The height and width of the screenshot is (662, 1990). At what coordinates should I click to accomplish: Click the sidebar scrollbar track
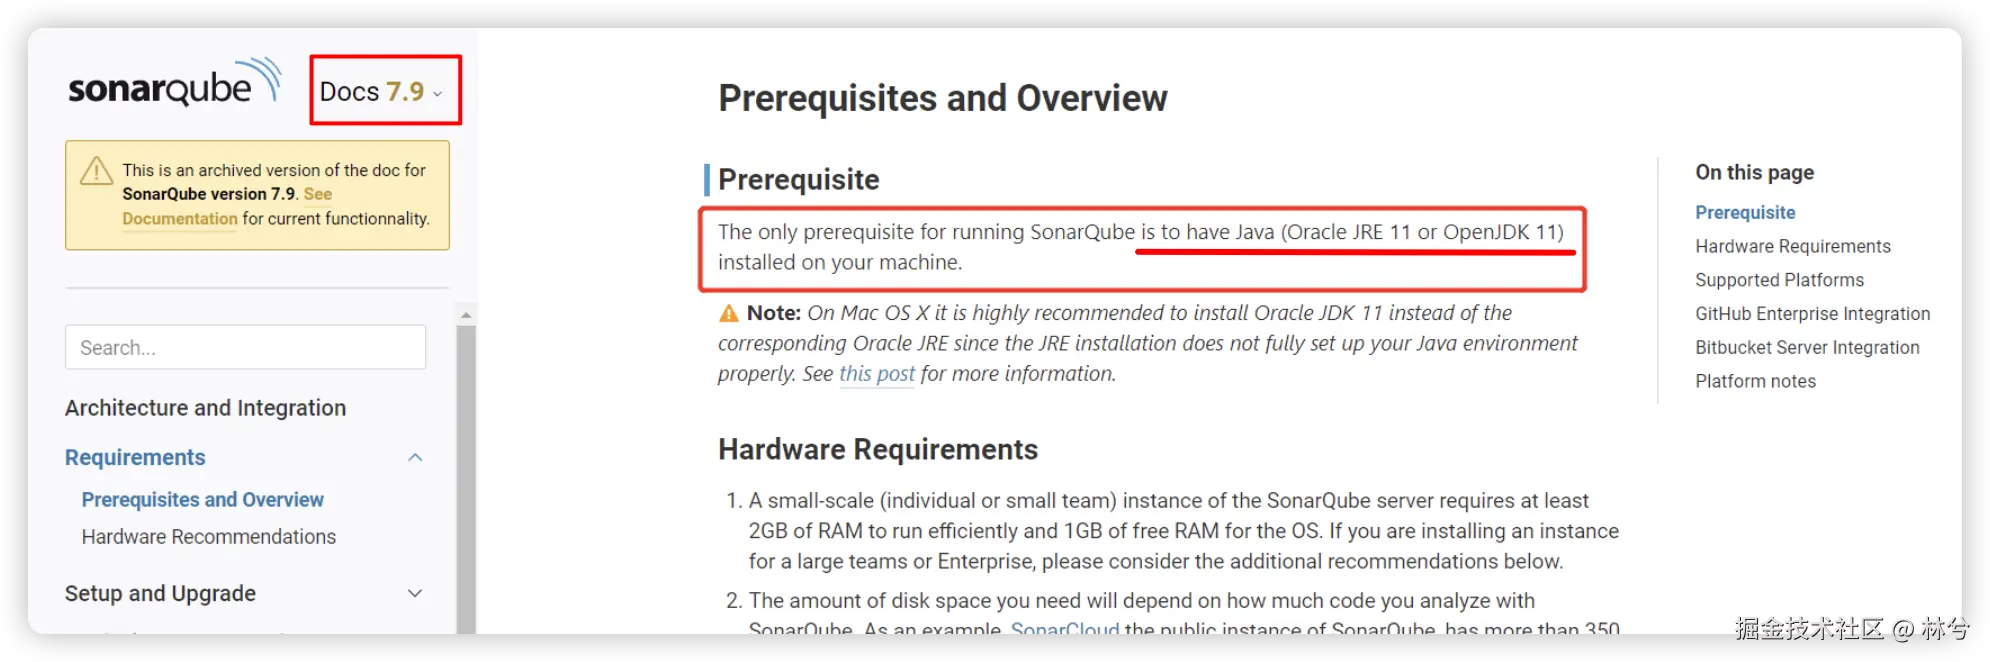coord(466,480)
